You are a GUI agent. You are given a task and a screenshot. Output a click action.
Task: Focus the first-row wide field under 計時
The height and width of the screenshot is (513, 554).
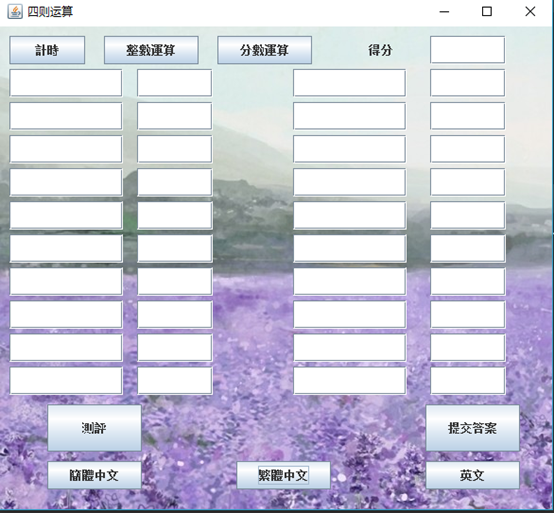(66, 83)
